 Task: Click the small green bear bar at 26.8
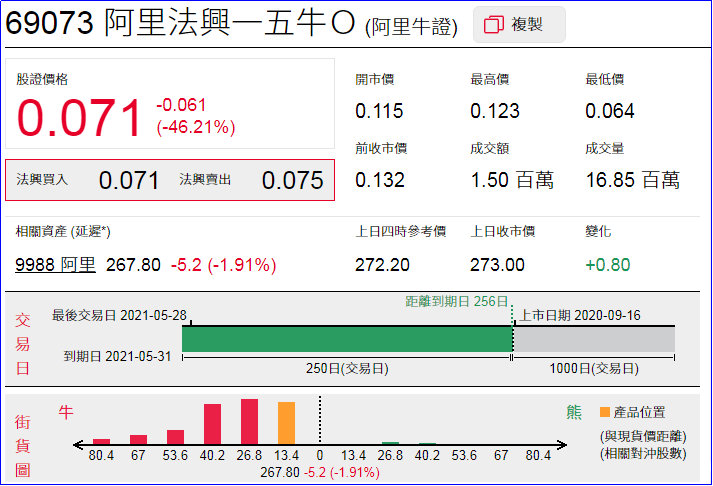(390, 443)
